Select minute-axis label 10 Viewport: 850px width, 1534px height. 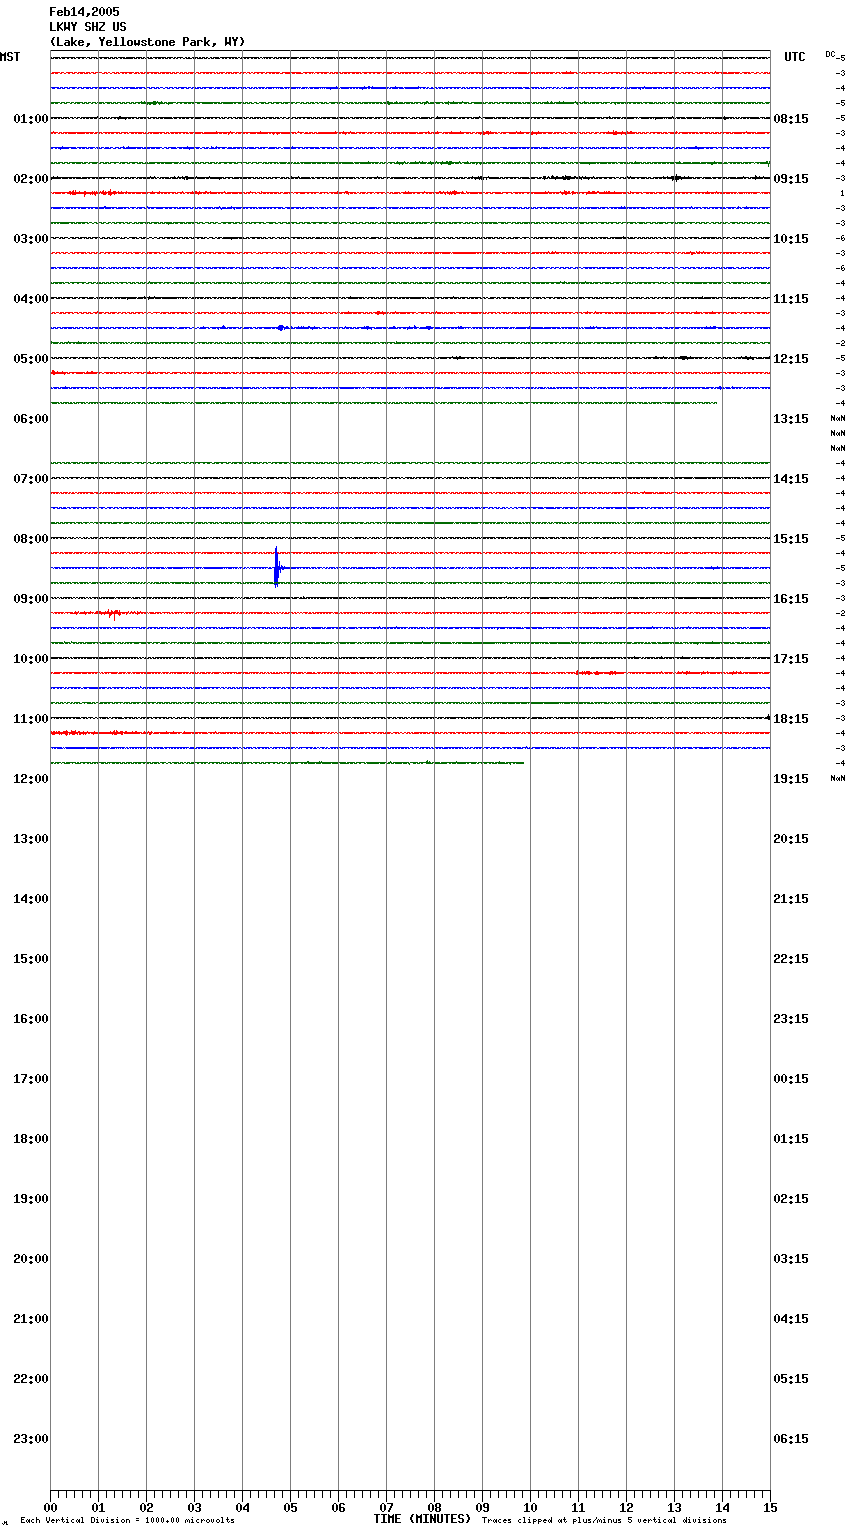(530, 1508)
